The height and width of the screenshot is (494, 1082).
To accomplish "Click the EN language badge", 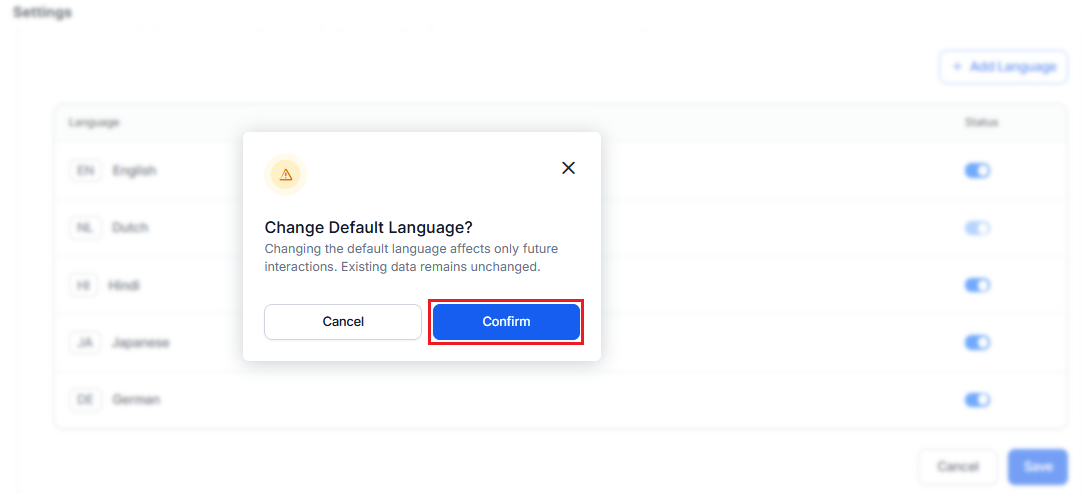I will 86,171.
